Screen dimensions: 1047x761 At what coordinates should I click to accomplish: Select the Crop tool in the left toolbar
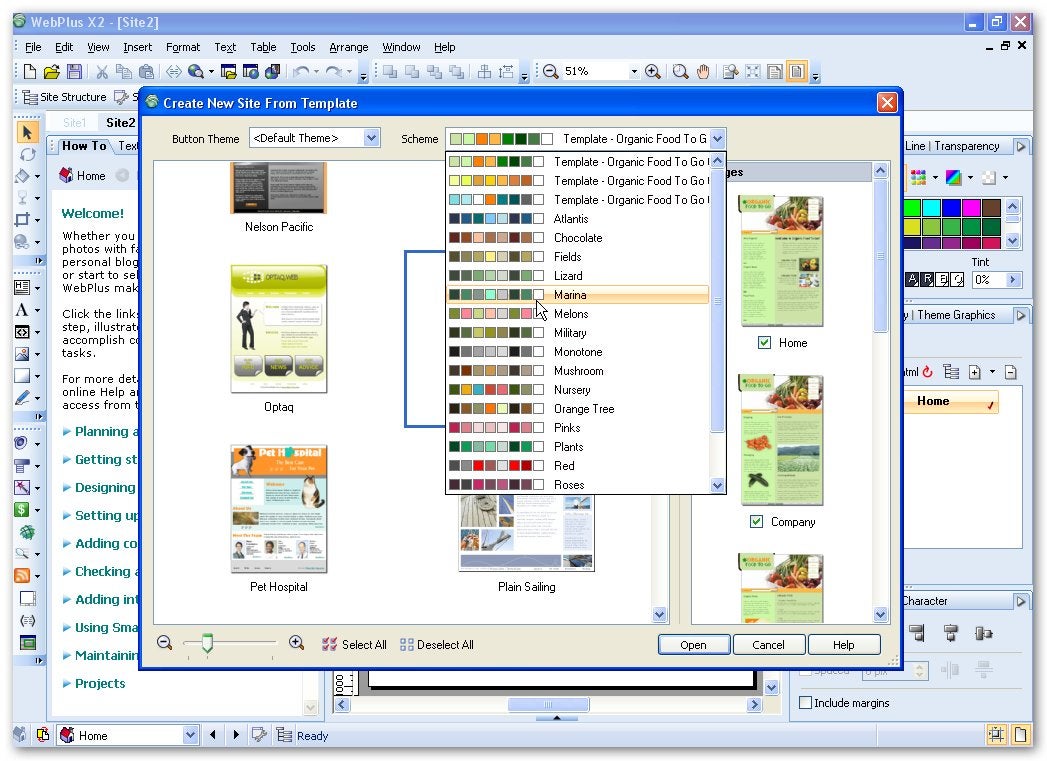[22, 220]
